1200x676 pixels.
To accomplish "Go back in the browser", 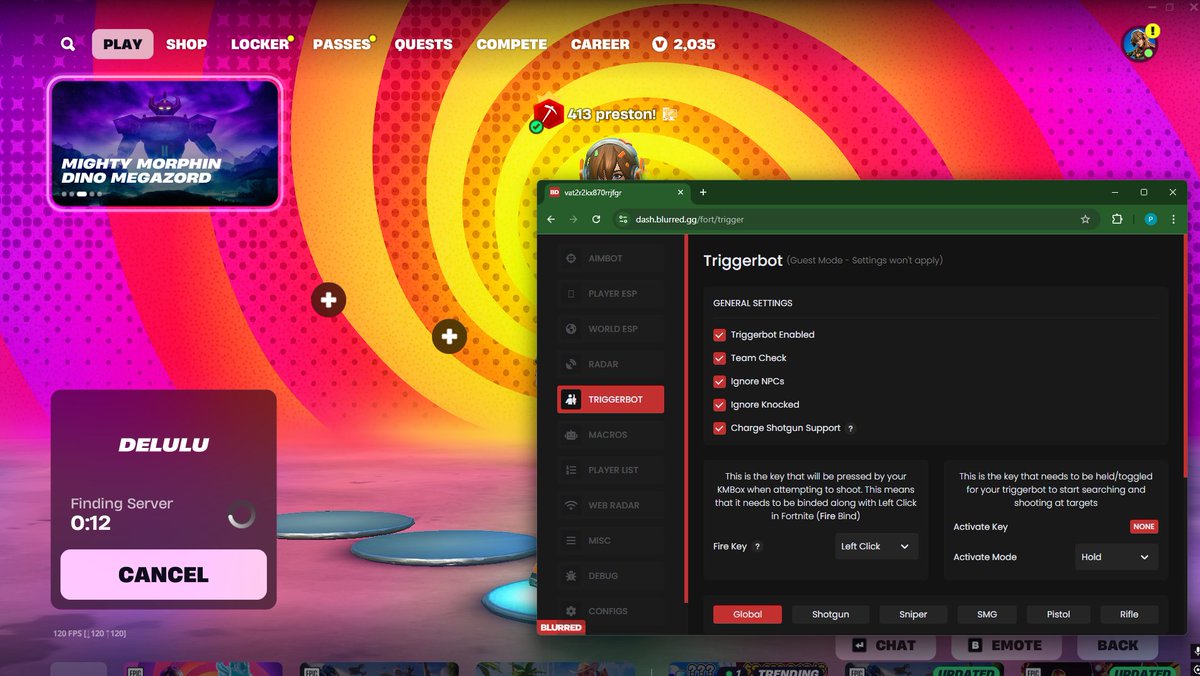I will point(550,219).
